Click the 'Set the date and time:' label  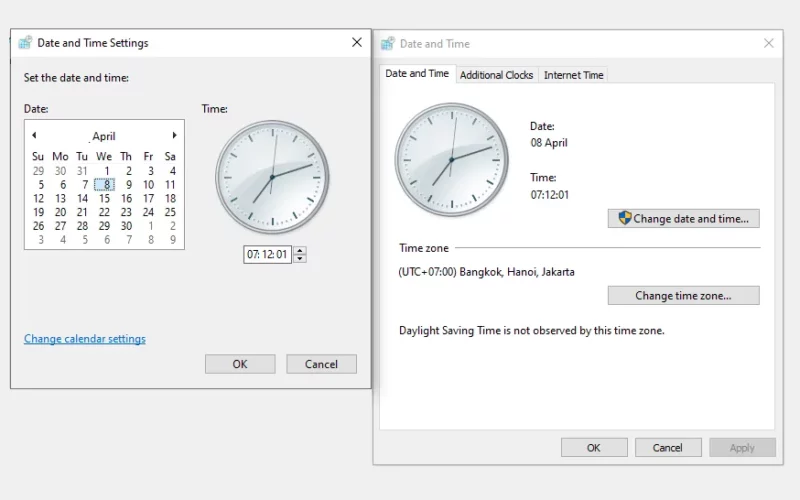[76, 78]
